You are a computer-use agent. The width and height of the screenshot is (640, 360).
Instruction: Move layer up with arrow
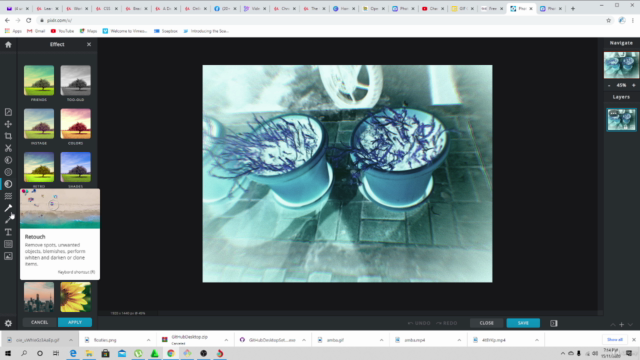point(613,324)
